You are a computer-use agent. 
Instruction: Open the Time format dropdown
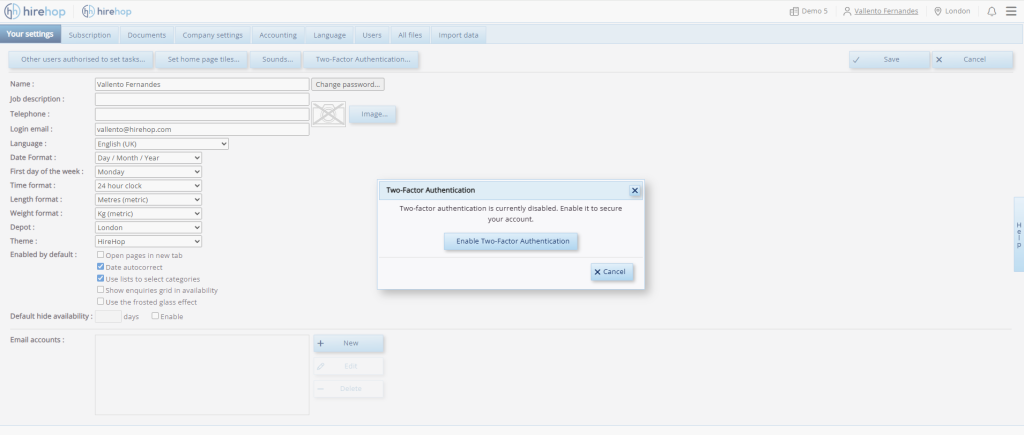pyautogui.click(x=148, y=185)
